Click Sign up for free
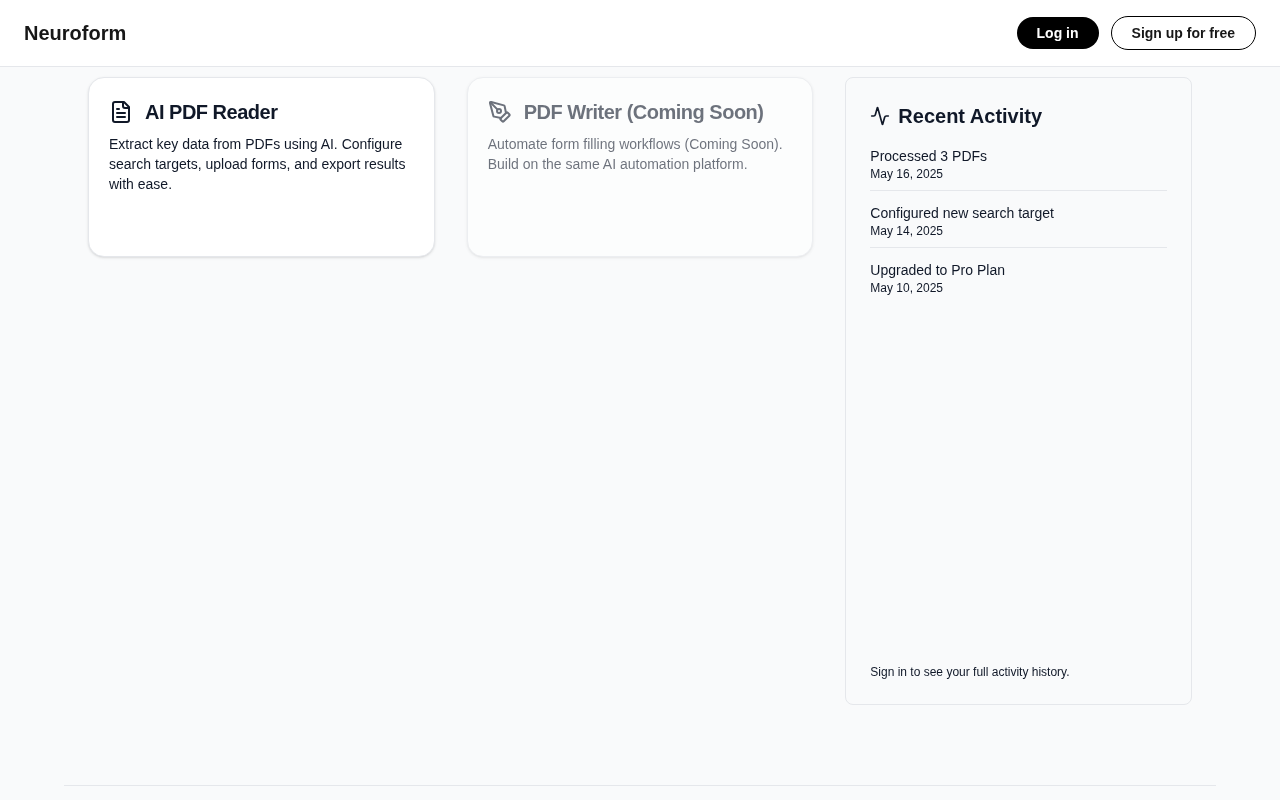This screenshot has height=800, width=1280. [x=1183, y=33]
